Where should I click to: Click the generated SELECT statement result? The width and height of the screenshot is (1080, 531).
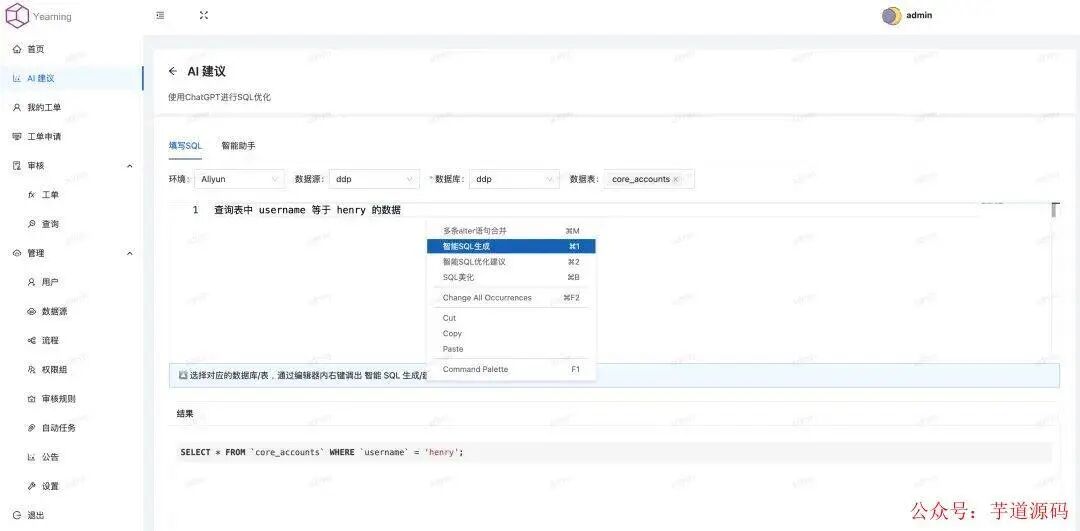tap(322, 452)
